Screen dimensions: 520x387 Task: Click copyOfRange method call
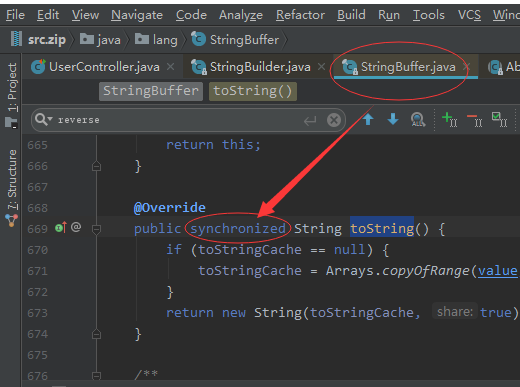tap(425, 271)
